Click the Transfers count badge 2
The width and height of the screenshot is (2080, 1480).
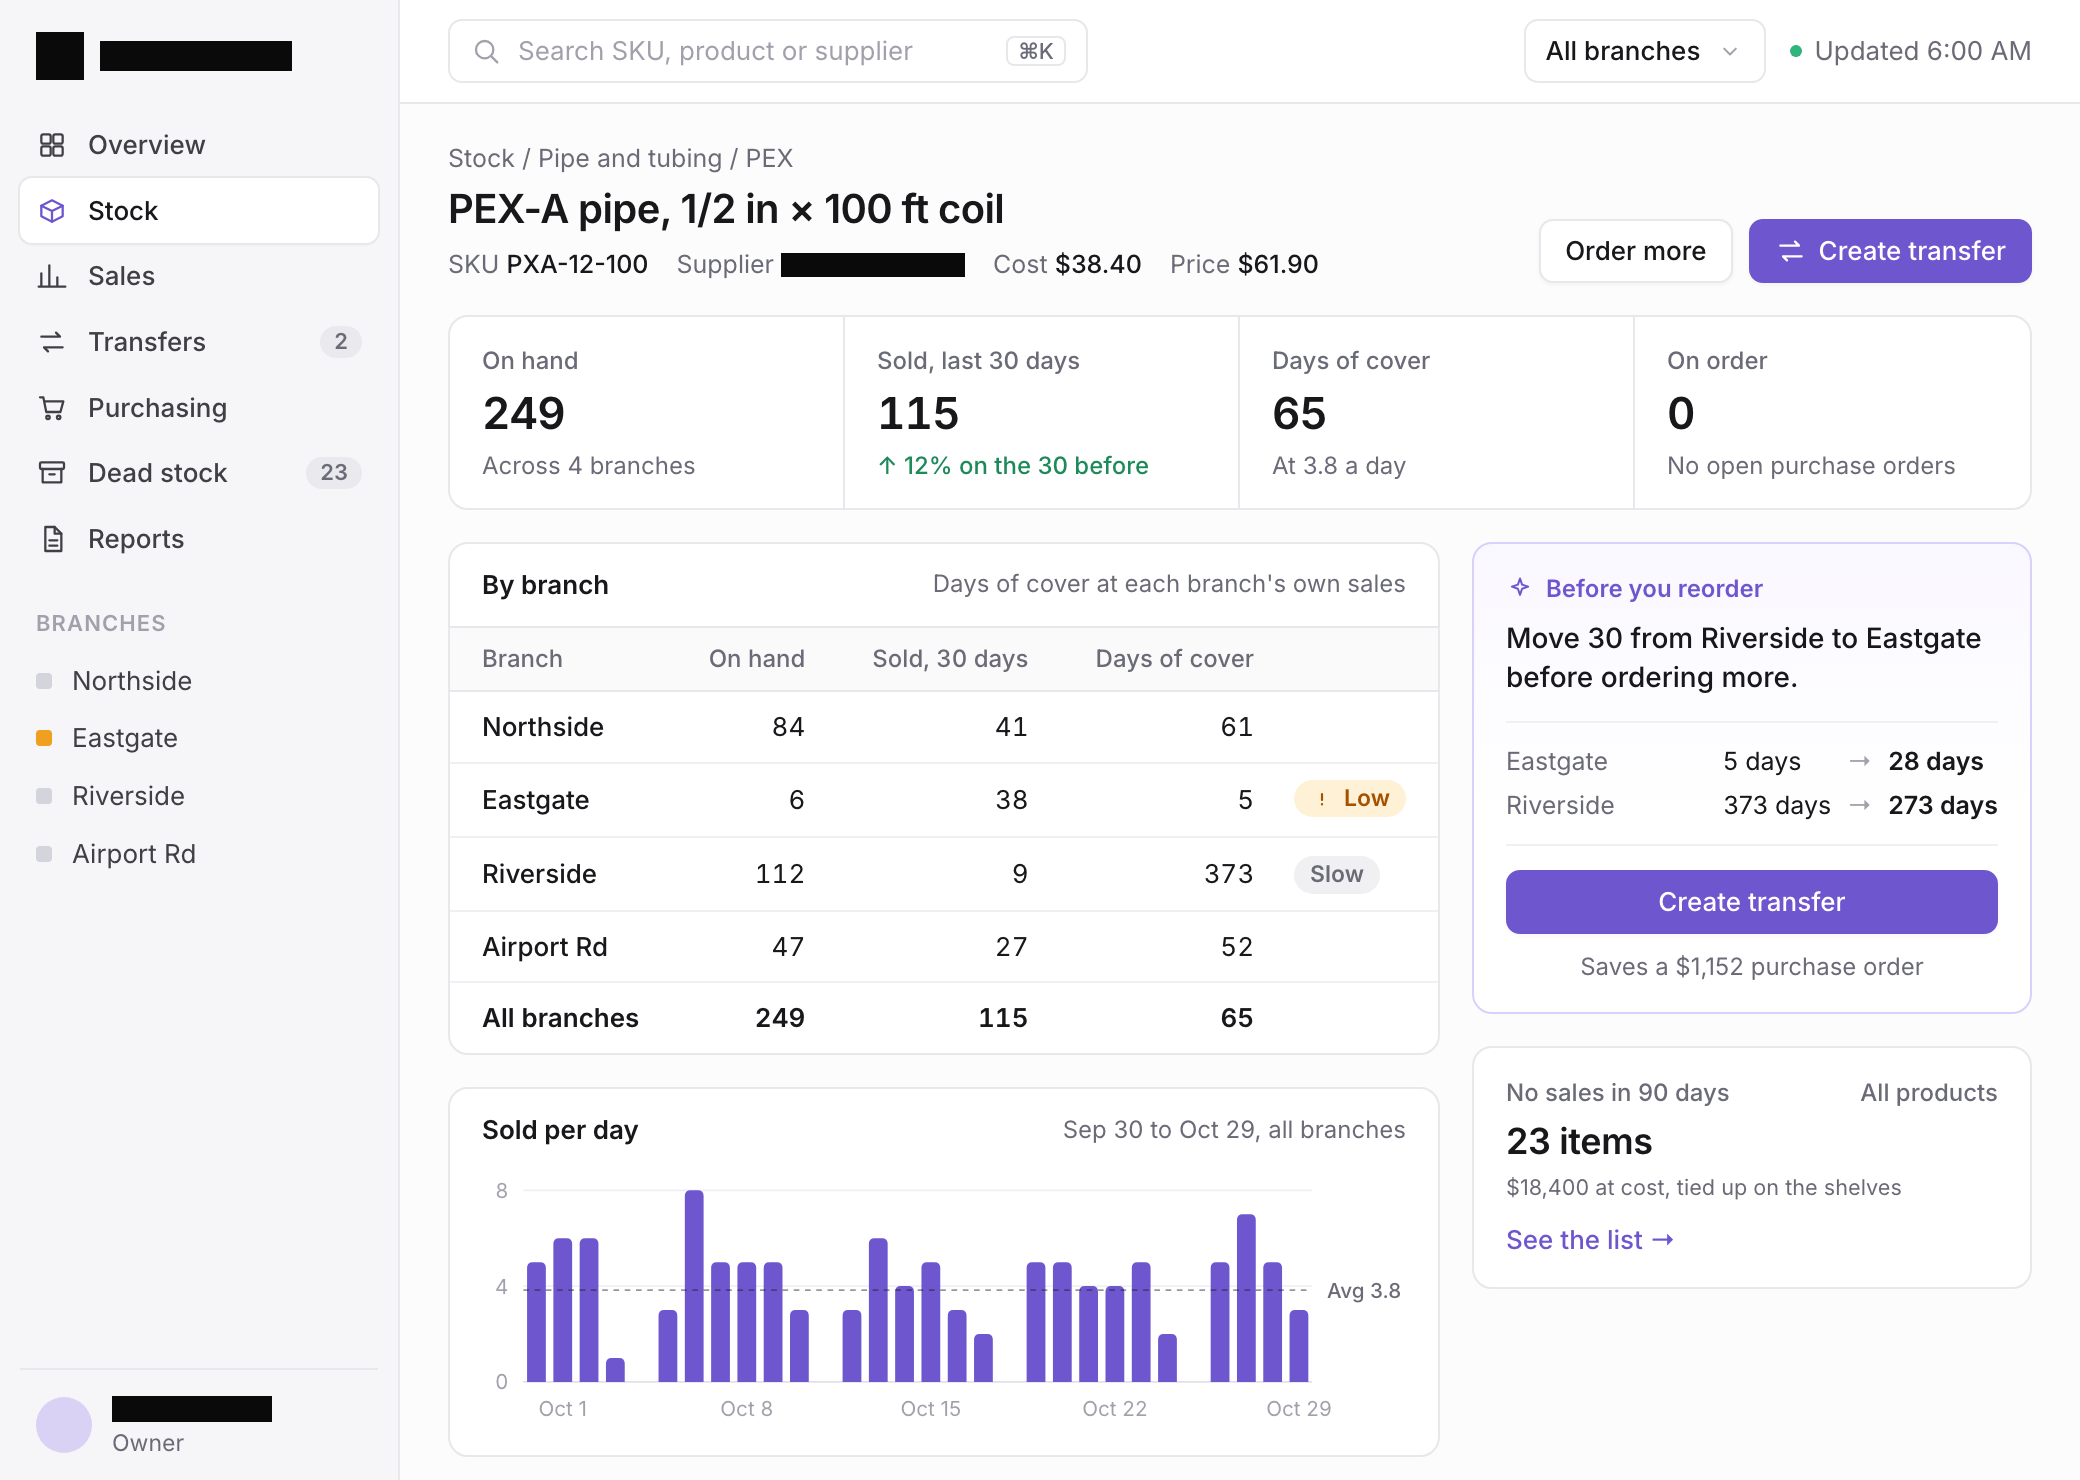(341, 342)
